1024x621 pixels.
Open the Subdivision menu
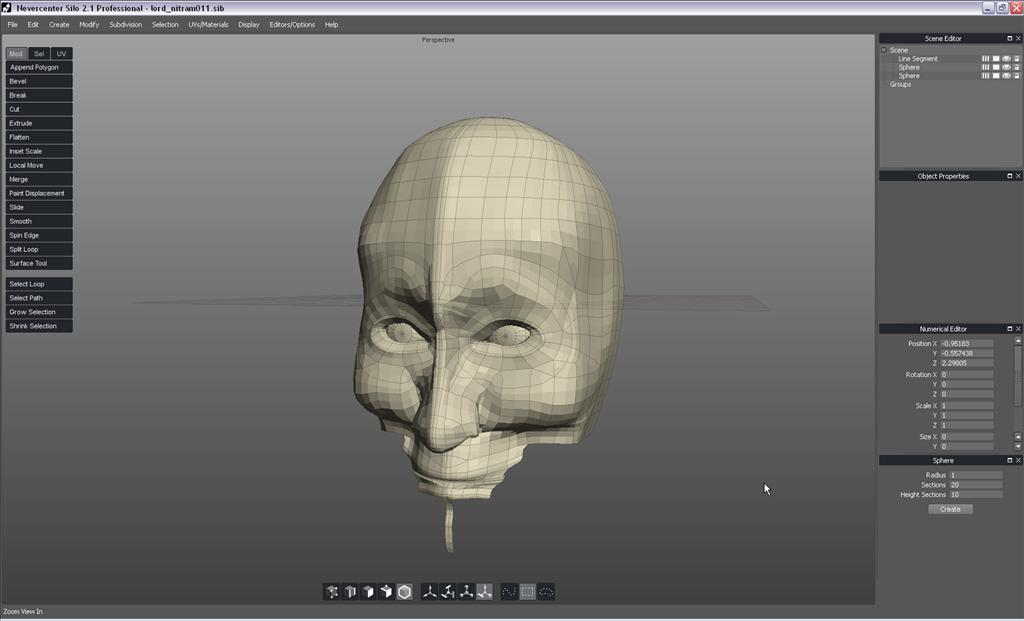click(125, 24)
